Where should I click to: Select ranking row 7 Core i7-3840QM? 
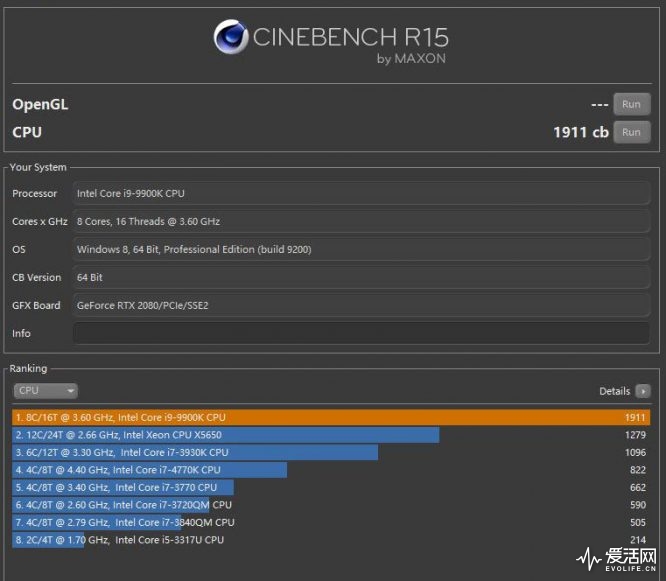[x=331, y=522]
